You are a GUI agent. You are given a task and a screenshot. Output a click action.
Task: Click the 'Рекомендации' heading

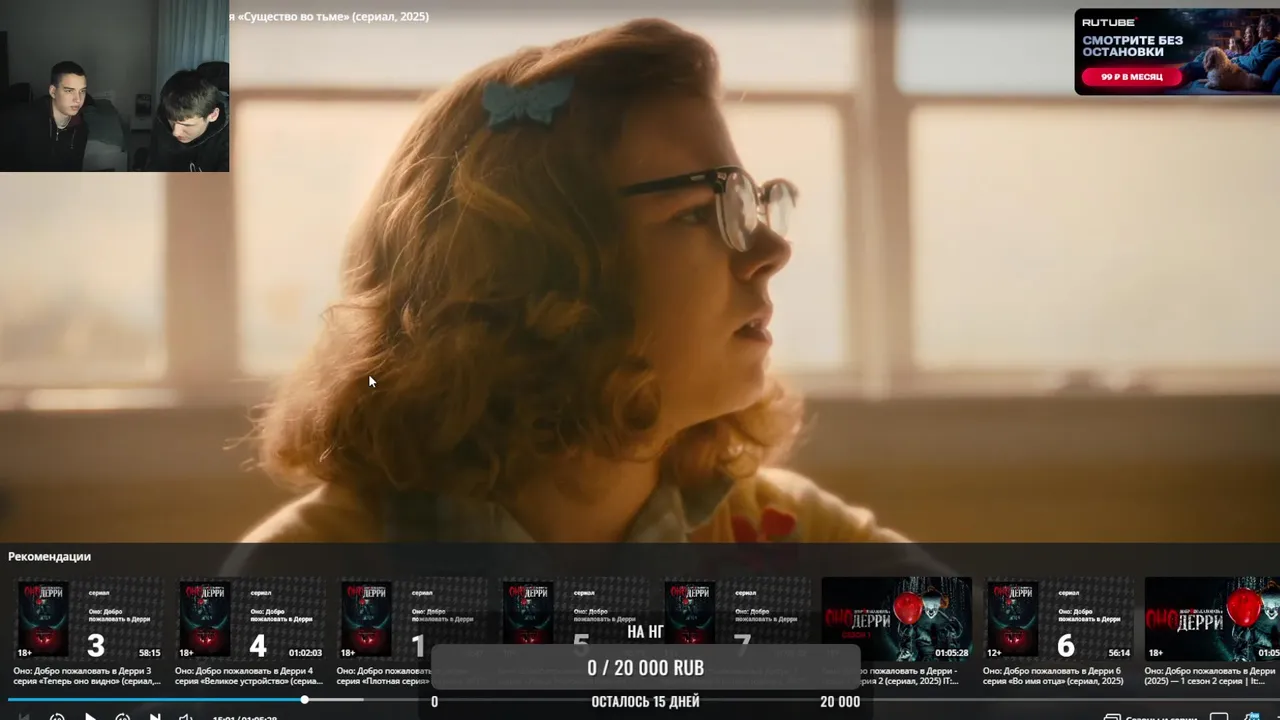pos(49,556)
